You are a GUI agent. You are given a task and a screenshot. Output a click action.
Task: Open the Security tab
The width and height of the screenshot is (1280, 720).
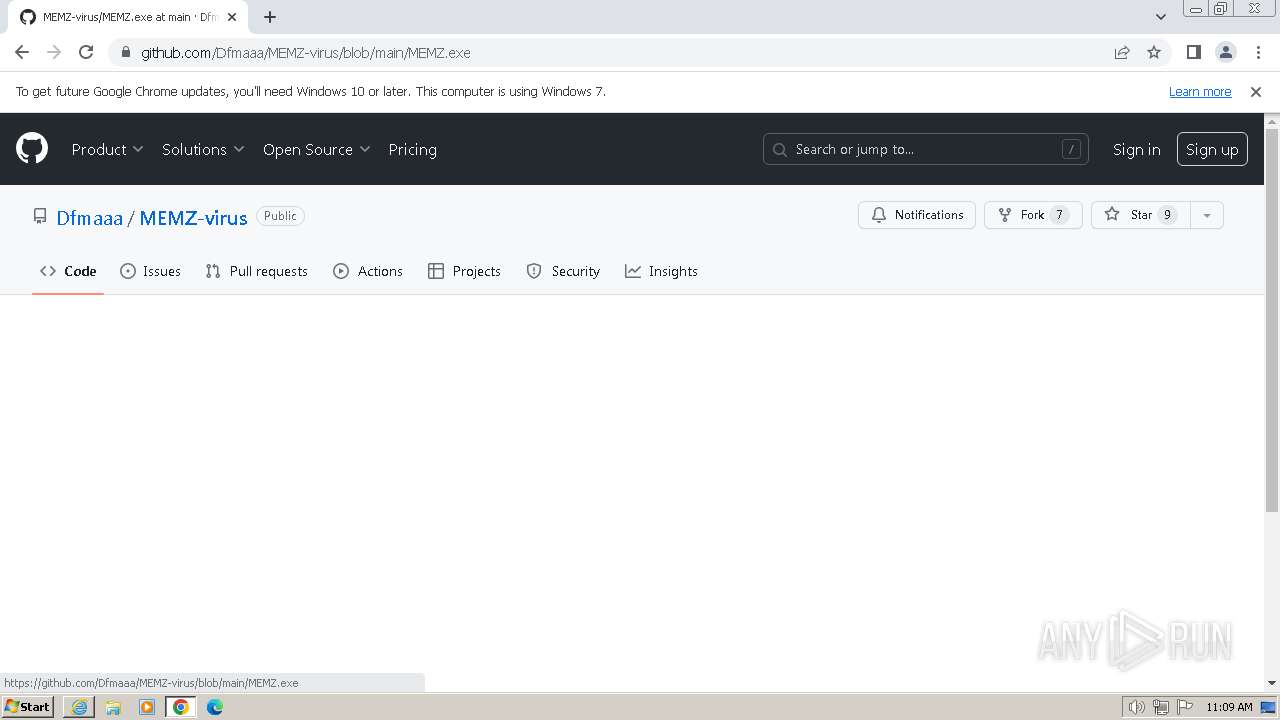(x=563, y=271)
